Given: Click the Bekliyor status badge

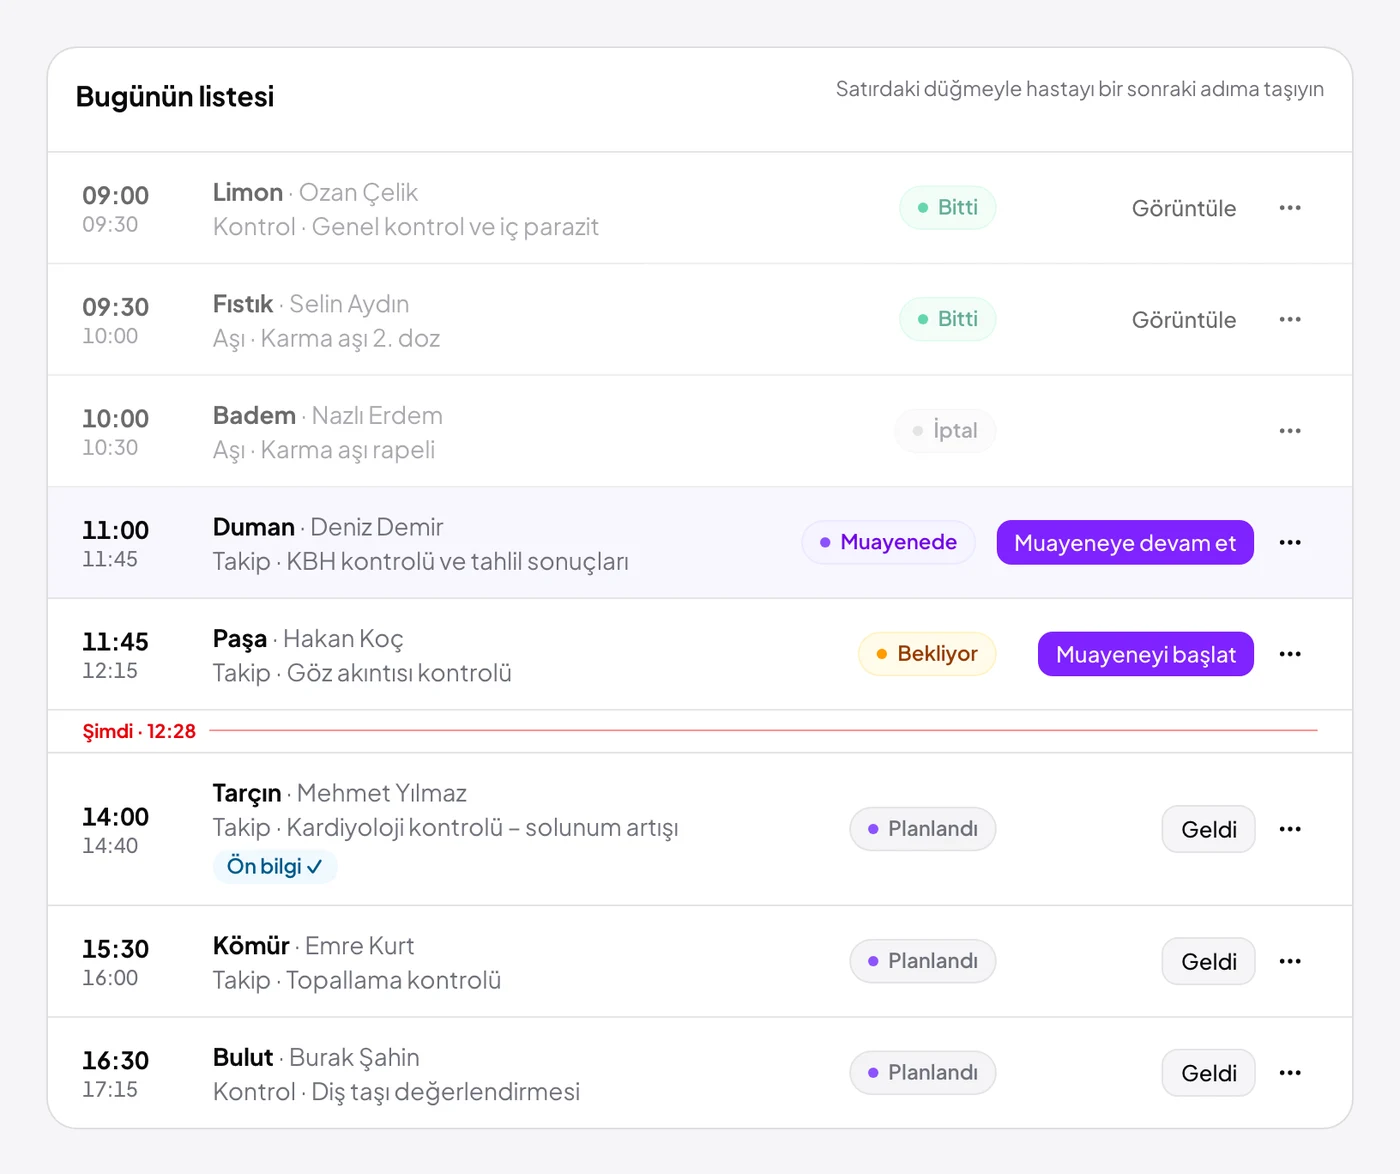Looking at the screenshot, I should (927, 654).
